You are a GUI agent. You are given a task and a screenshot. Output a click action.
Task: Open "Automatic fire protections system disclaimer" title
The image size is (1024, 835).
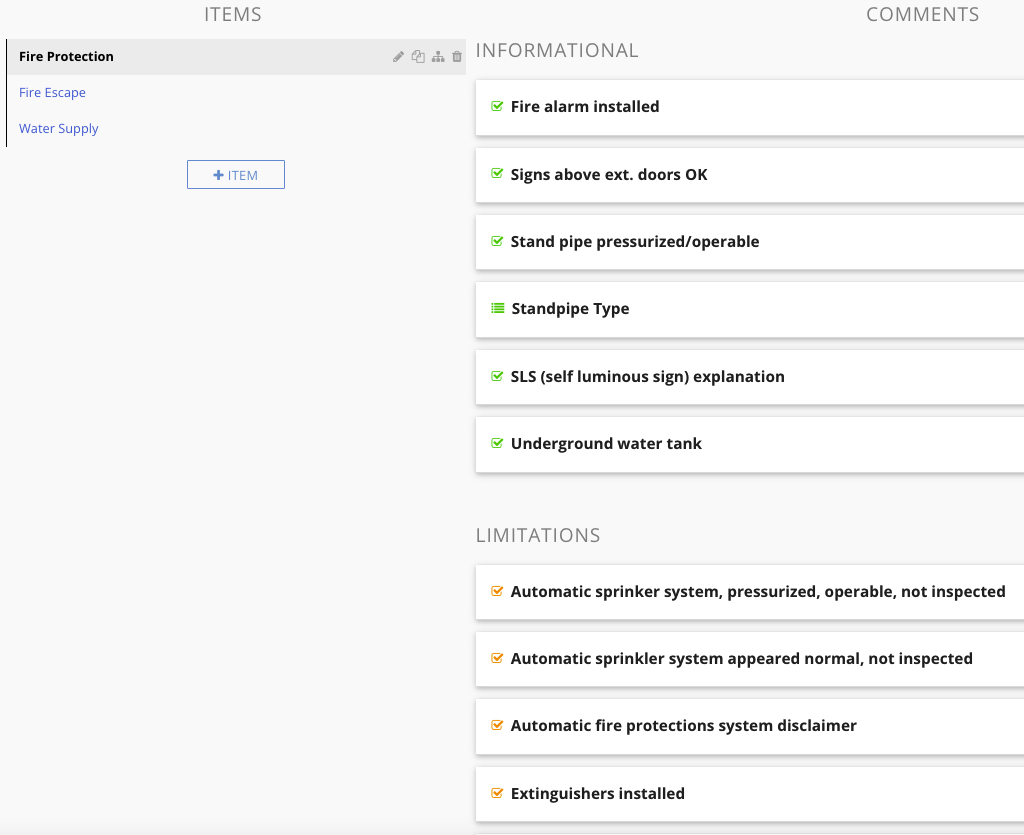684,726
